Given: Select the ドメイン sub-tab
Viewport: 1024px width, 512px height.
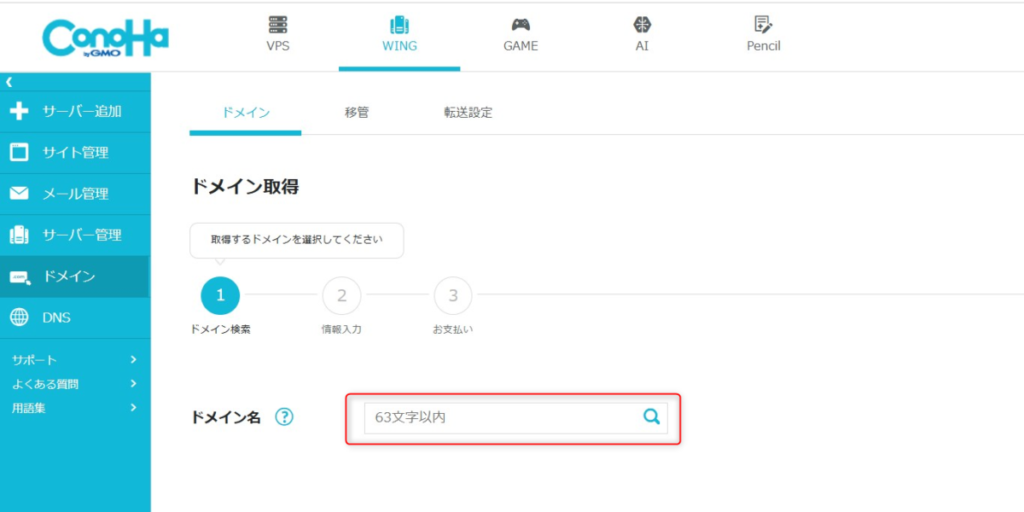Looking at the screenshot, I should click(x=246, y=113).
